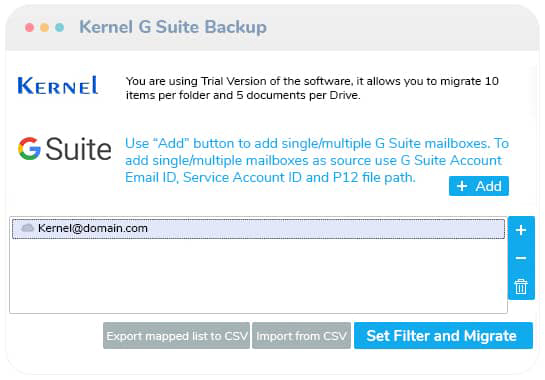Screen dimensions: 545x380
Task: Click the blue Add button
Action: coord(479,186)
